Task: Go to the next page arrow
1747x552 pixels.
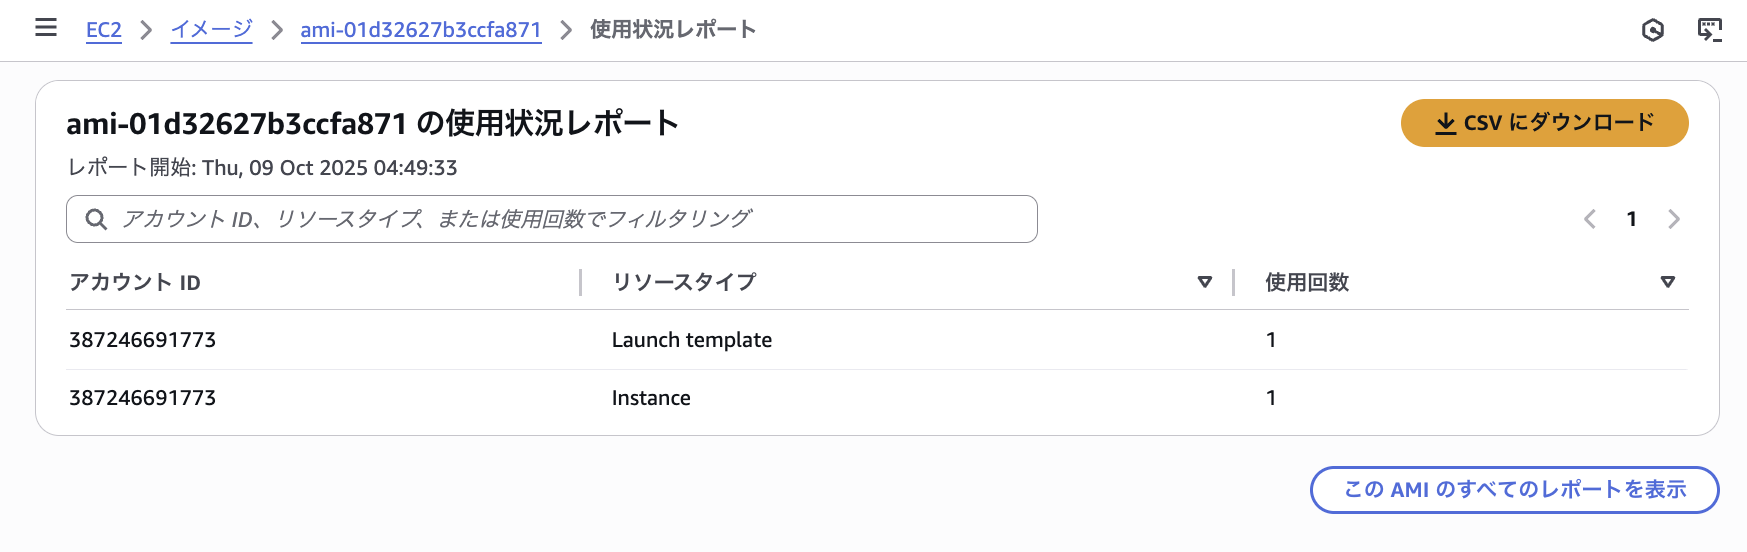Action: pyautogui.click(x=1673, y=219)
